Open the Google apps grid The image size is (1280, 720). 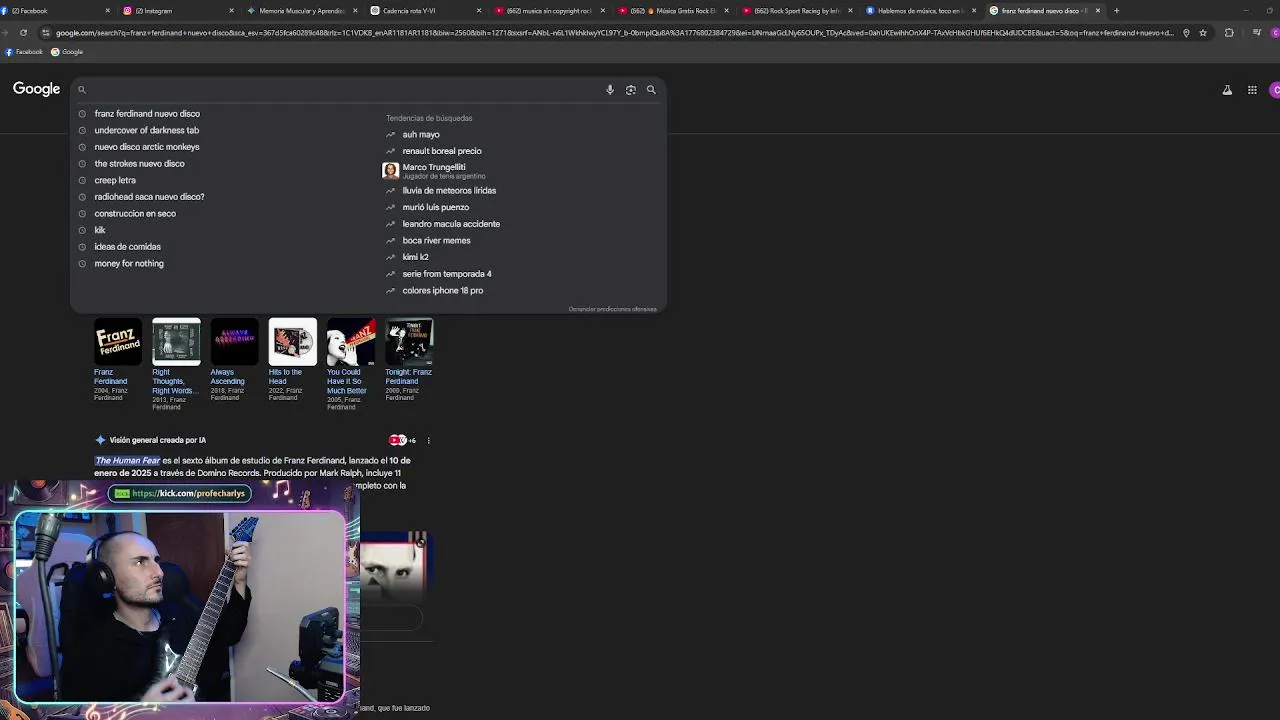(x=1252, y=90)
